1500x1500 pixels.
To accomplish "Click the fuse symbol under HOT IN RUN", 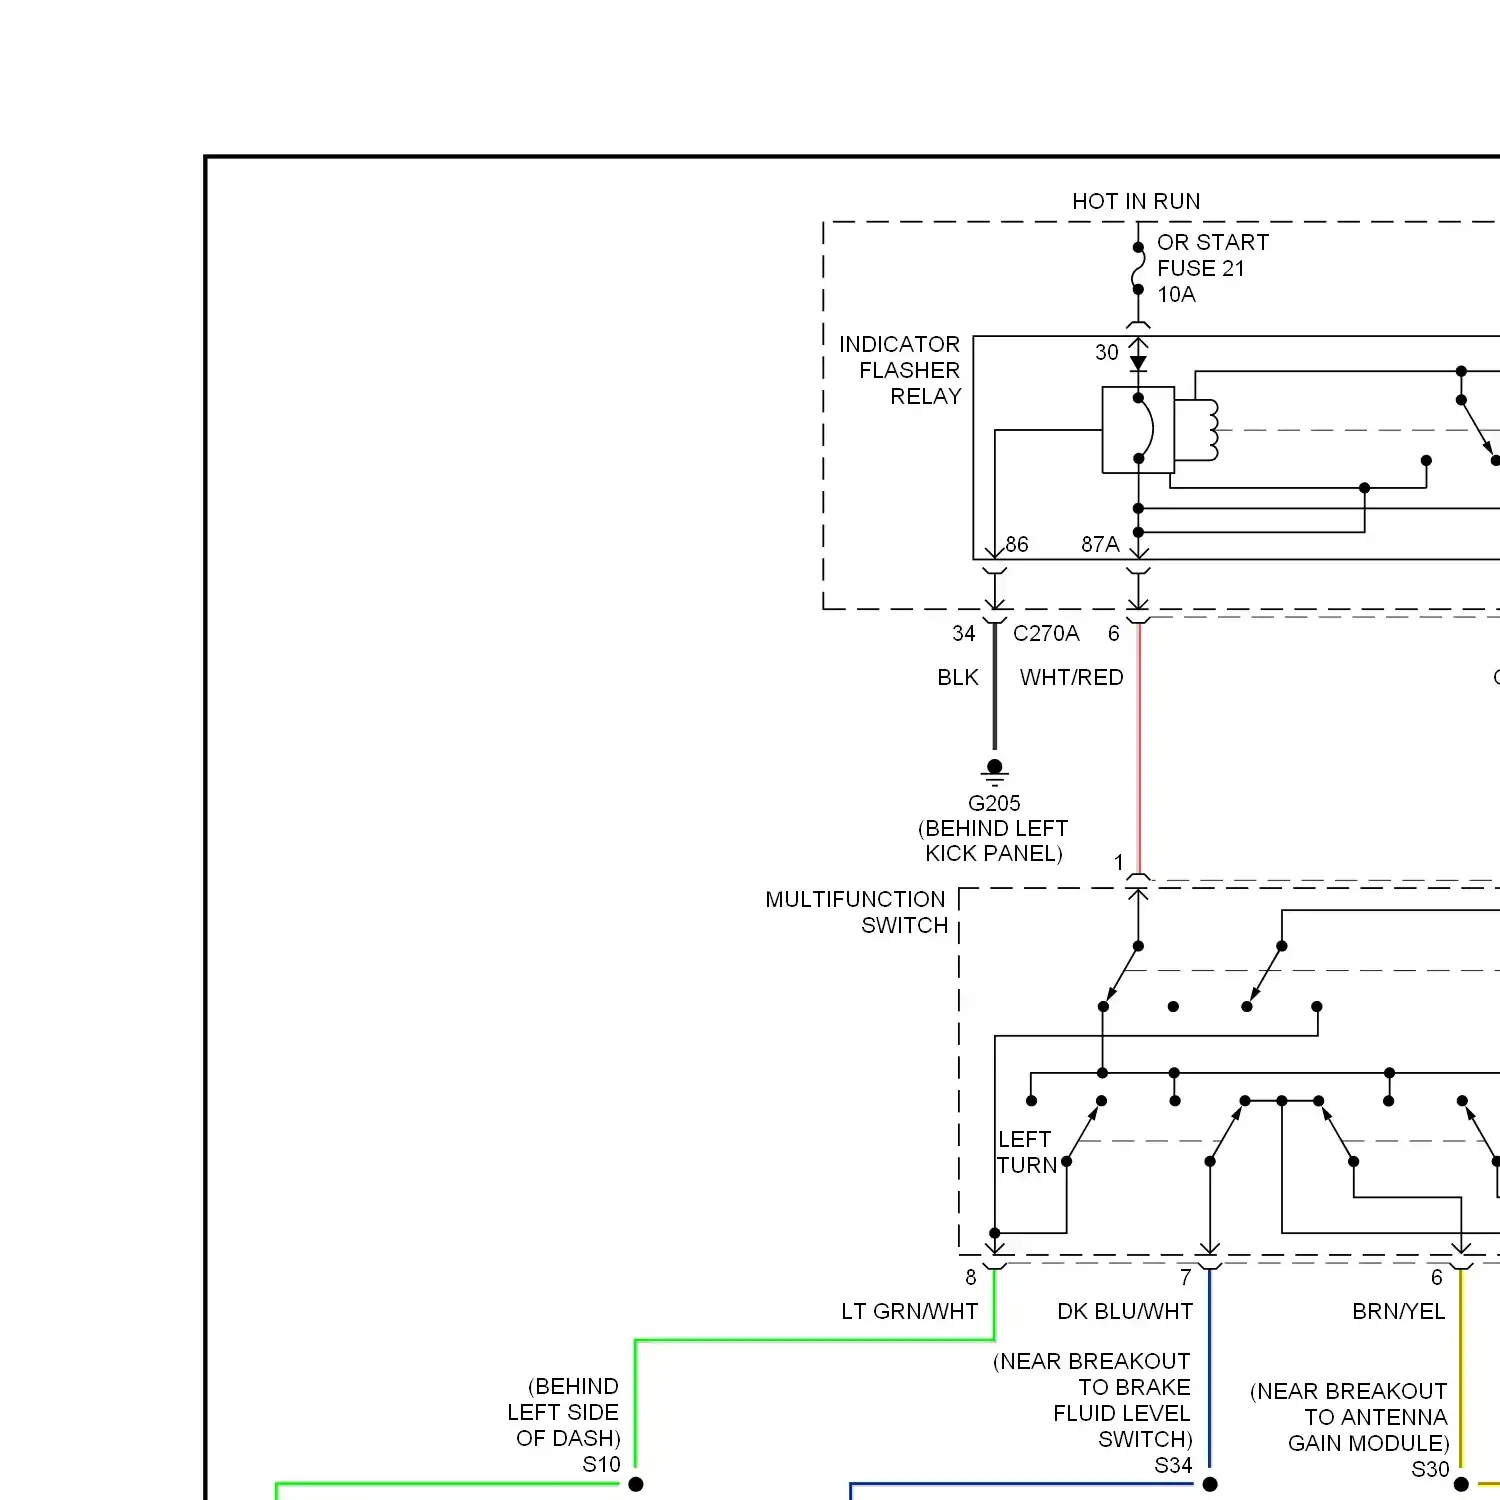I will (1138, 268).
